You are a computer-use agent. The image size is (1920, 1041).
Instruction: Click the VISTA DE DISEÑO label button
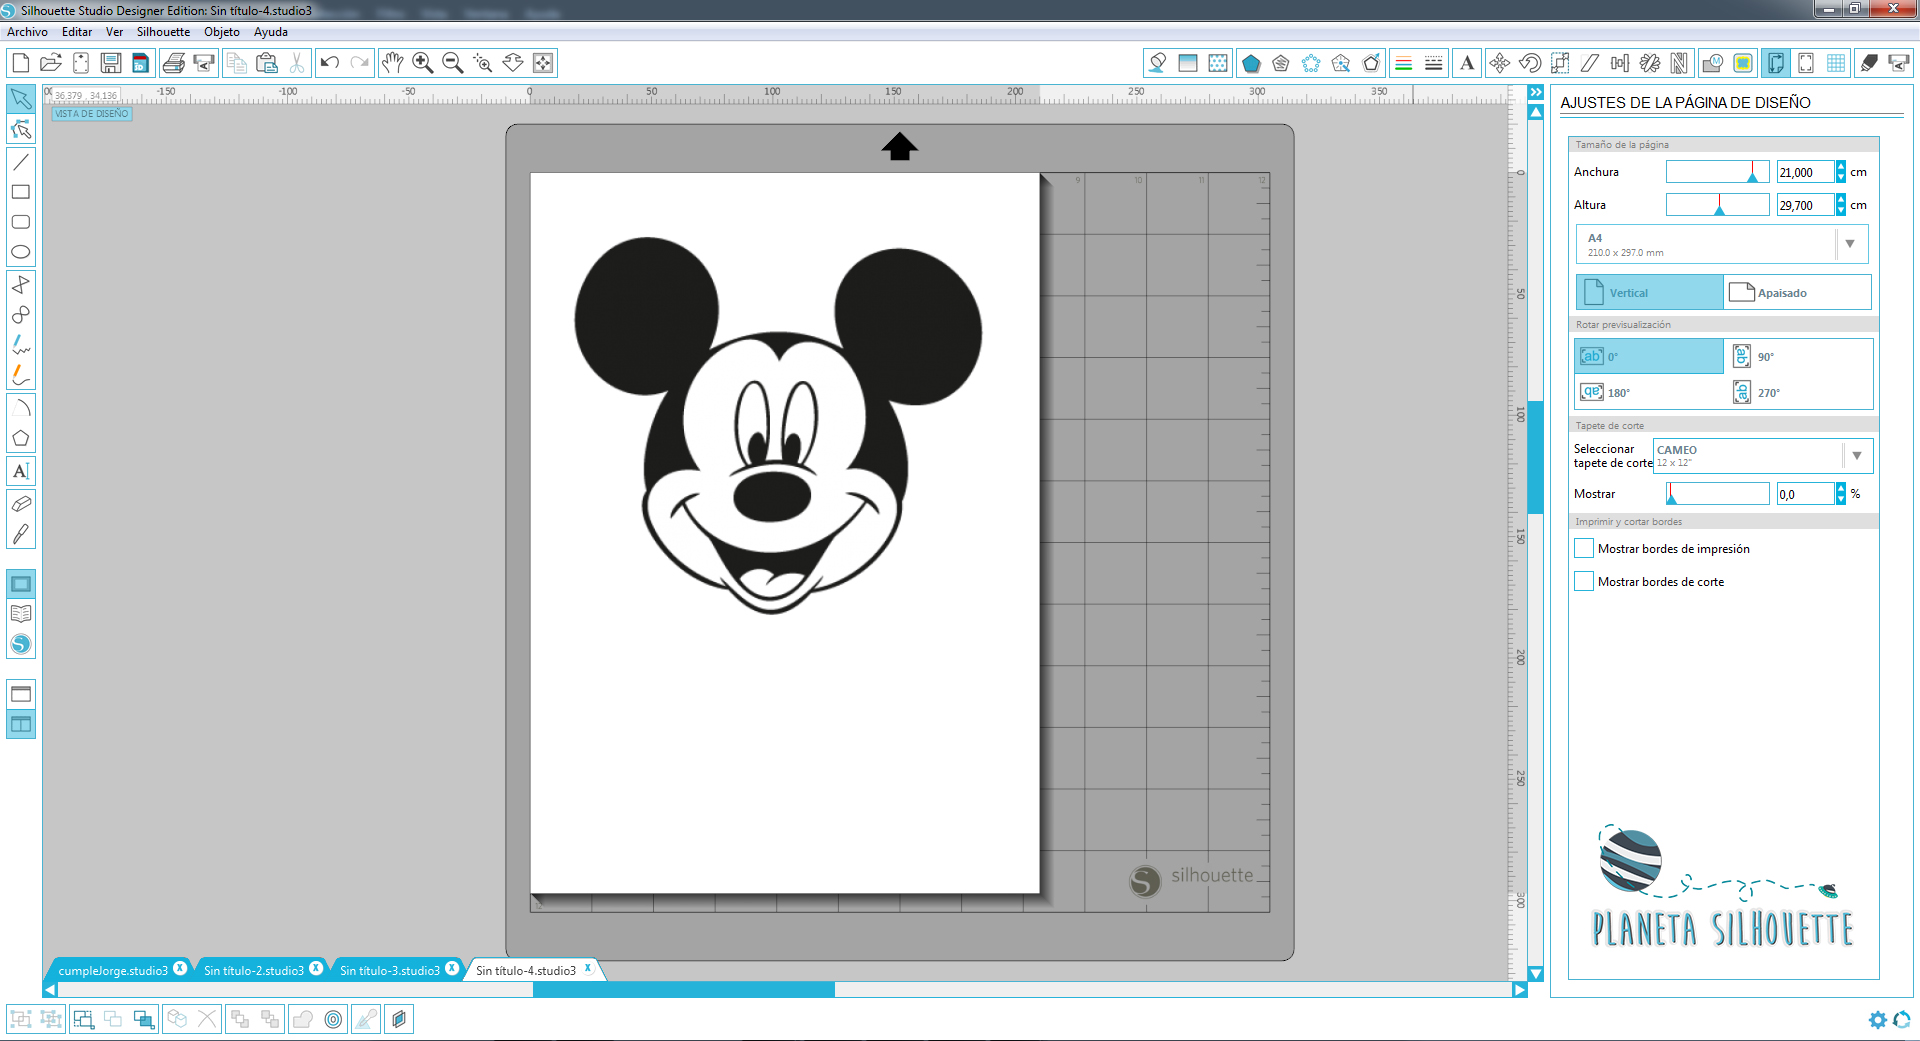click(92, 114)
